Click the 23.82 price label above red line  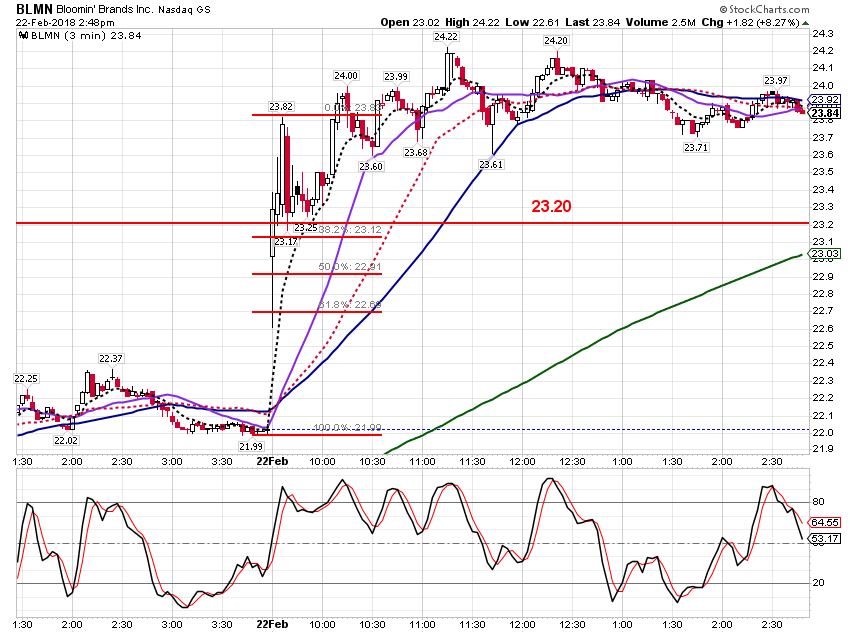pyautogui.click(x=281, y=107)
